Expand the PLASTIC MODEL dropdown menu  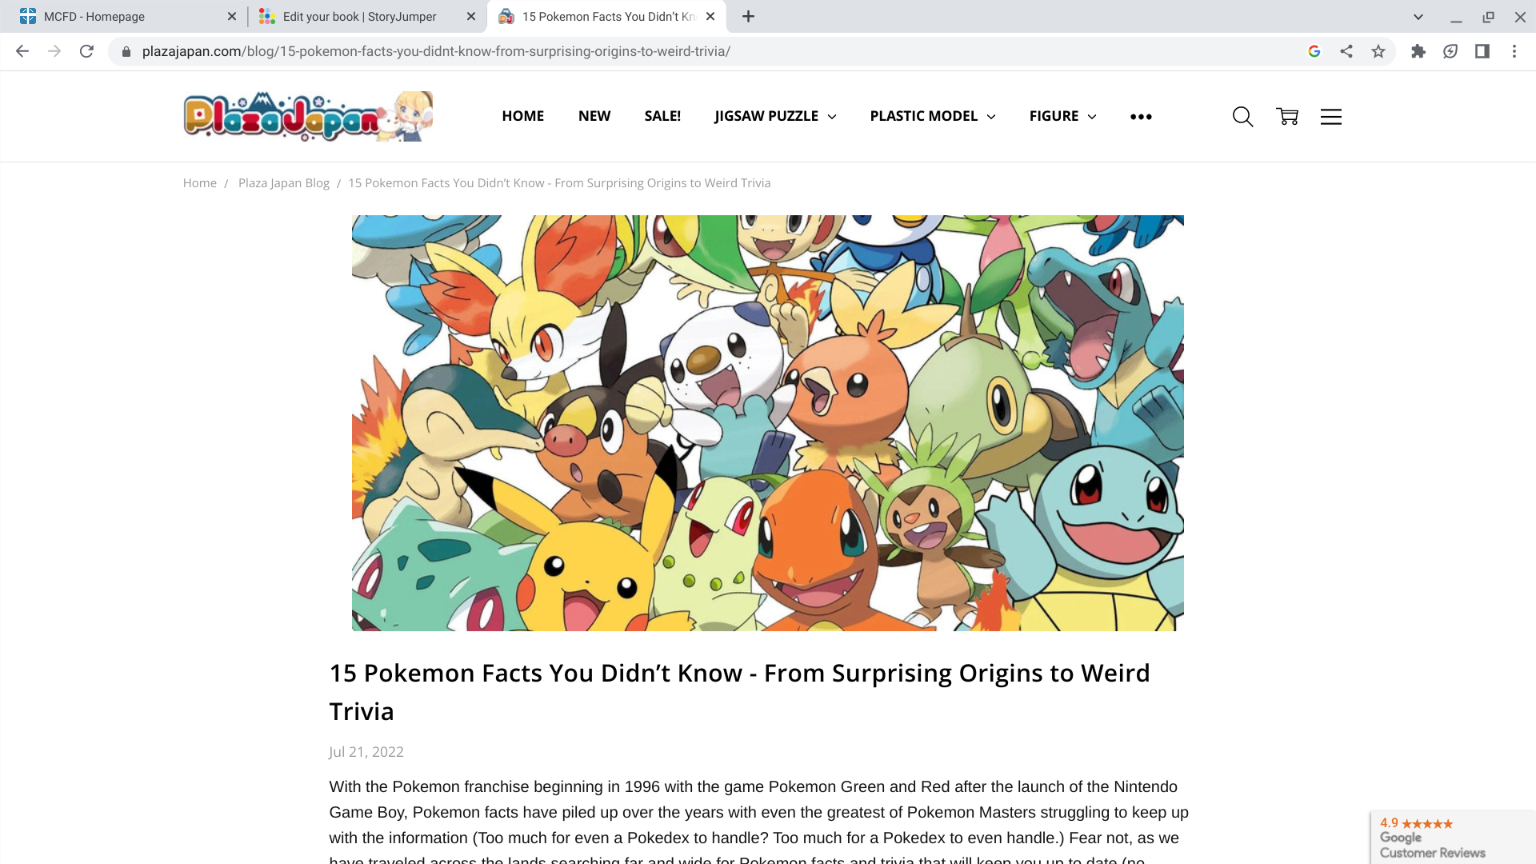[932, 116]
